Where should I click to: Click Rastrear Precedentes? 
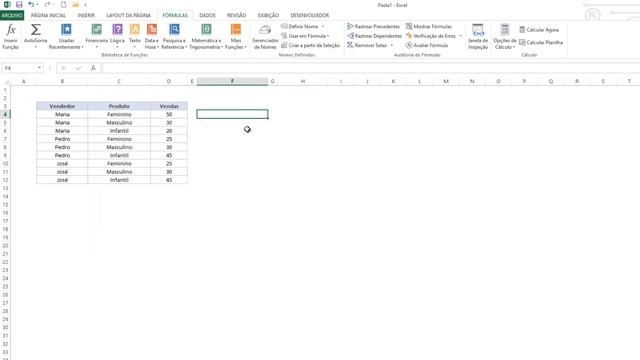point(373,27)
